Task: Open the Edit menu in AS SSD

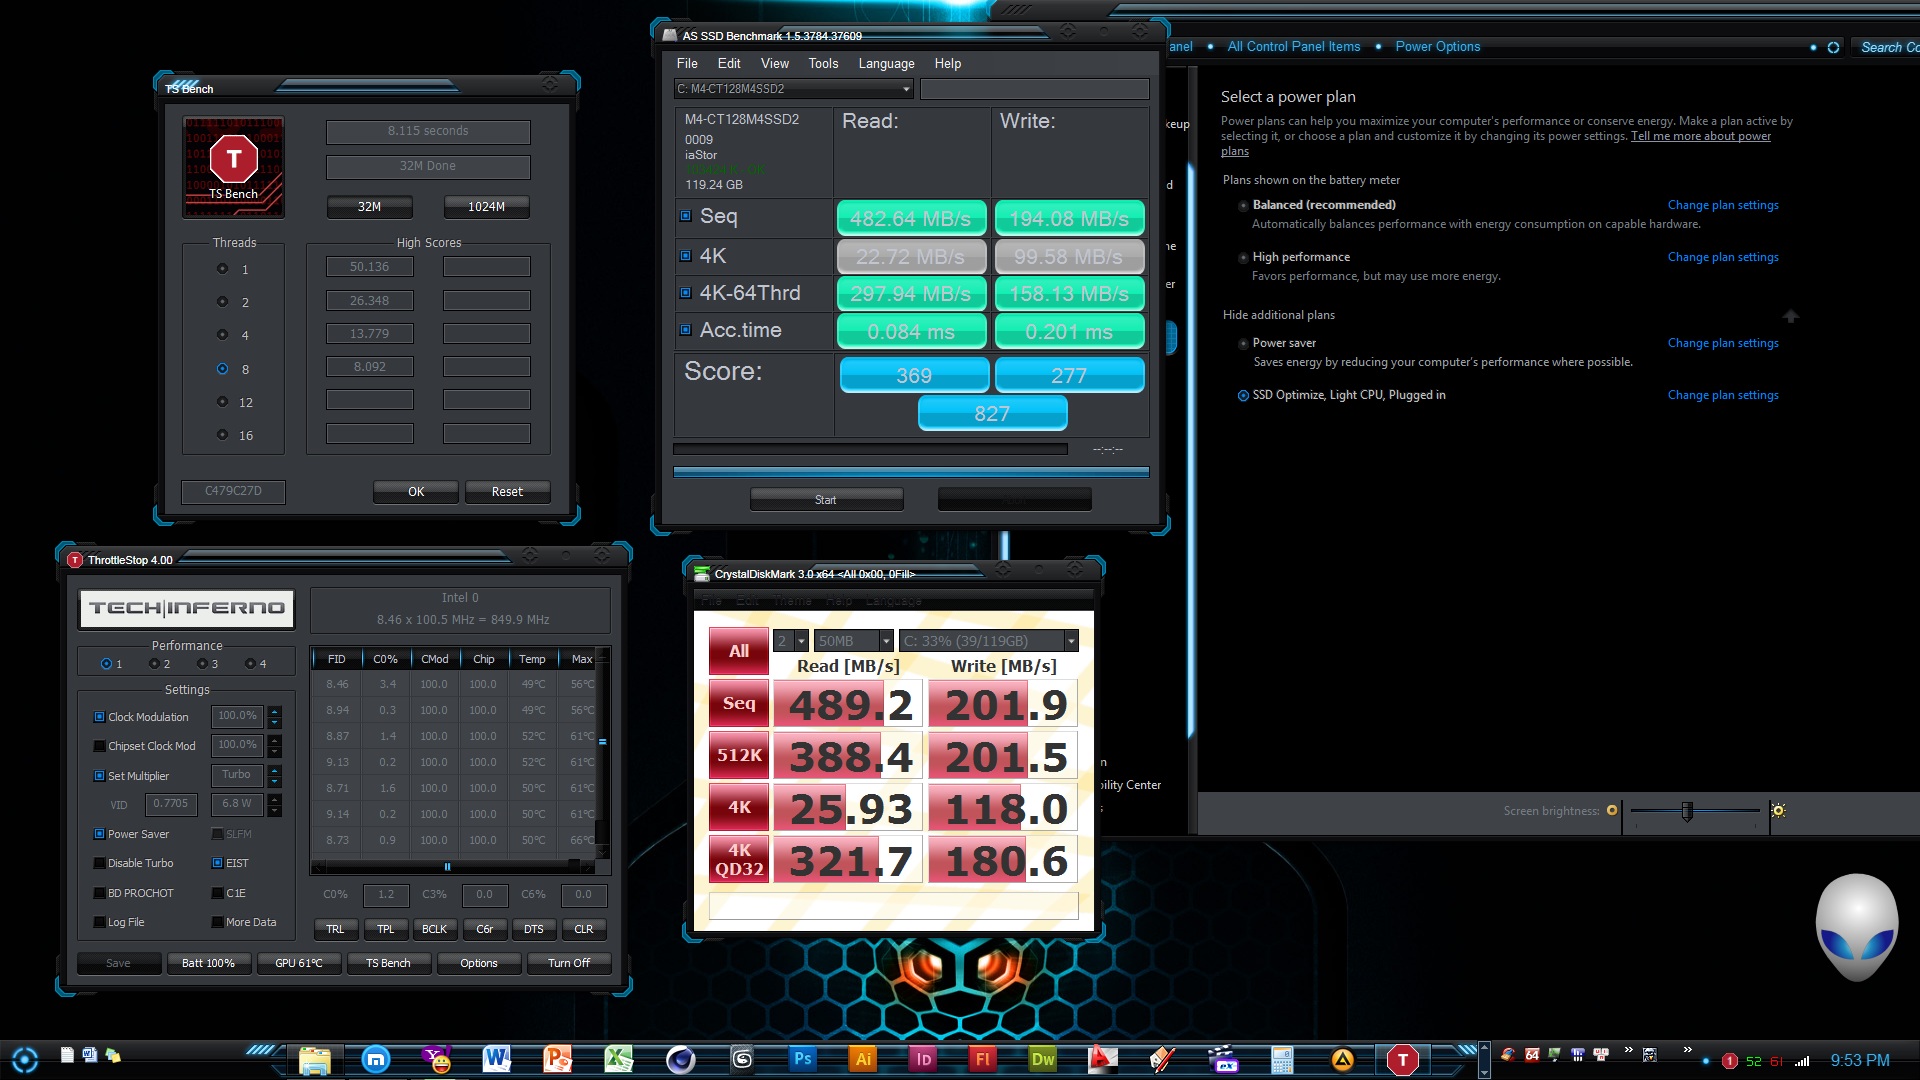Action: tap(729, 63)
